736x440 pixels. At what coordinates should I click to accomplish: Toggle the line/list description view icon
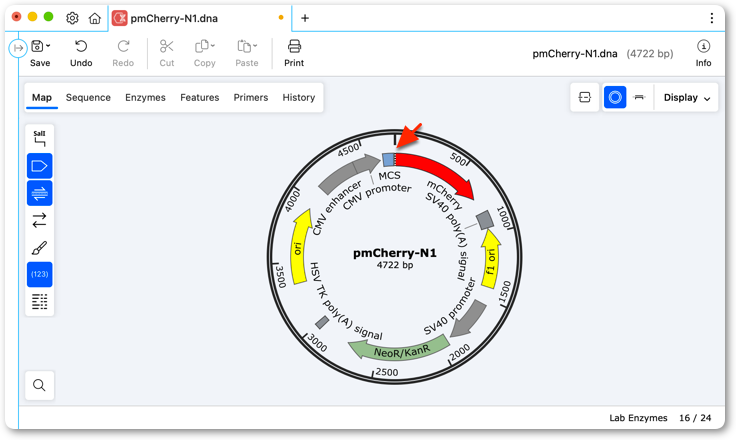pos(39,301)
